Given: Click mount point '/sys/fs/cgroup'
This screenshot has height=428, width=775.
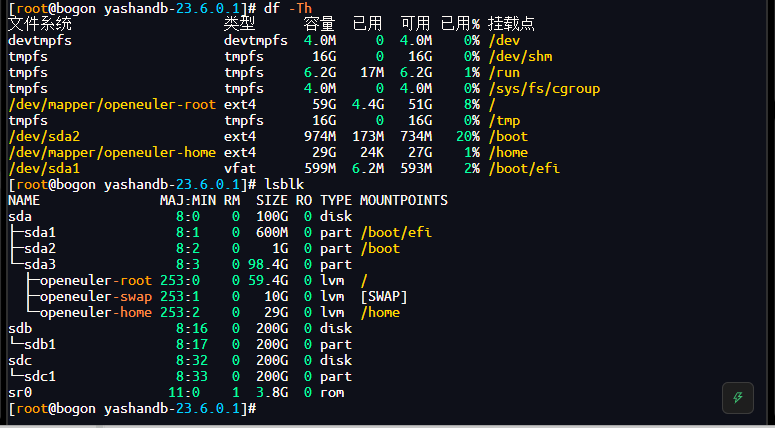Looking at the screenshot, I should pyautogui.click(x=544, y=88).
